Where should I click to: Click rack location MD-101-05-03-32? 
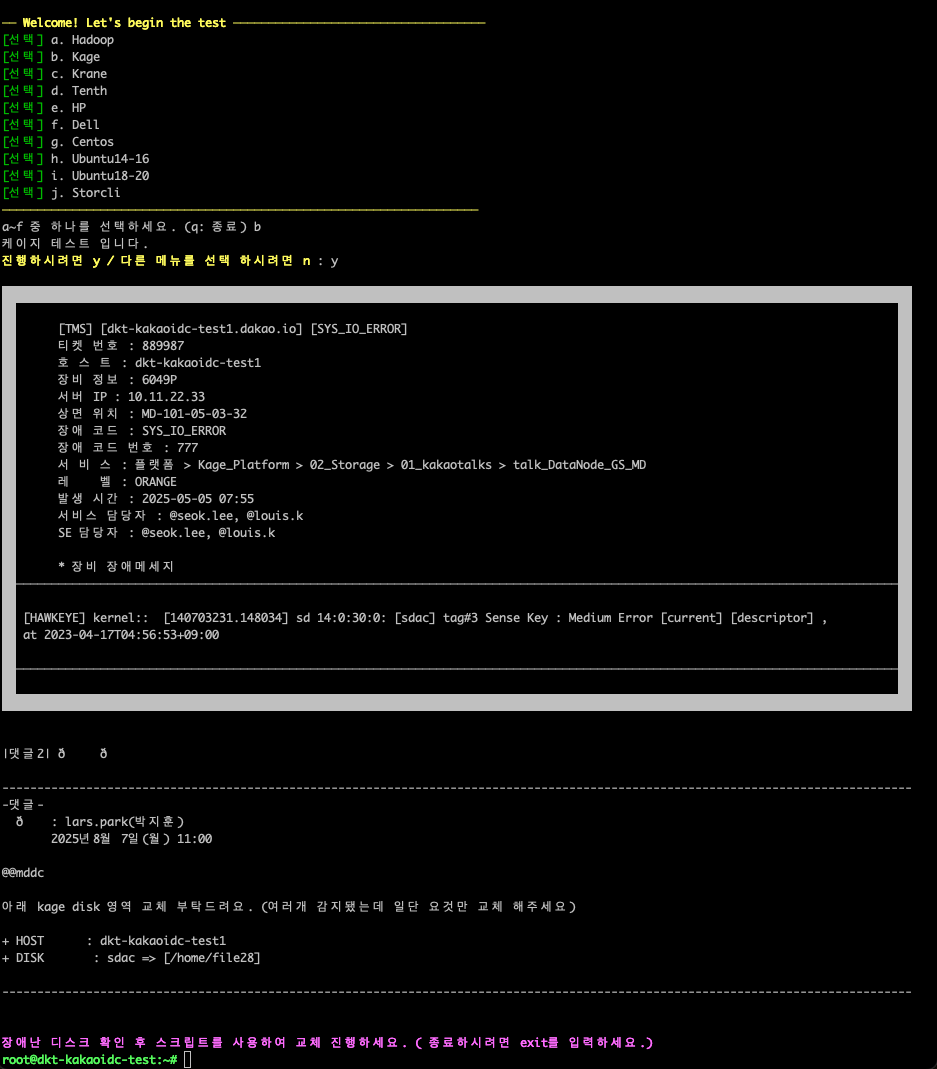point(194,414)
